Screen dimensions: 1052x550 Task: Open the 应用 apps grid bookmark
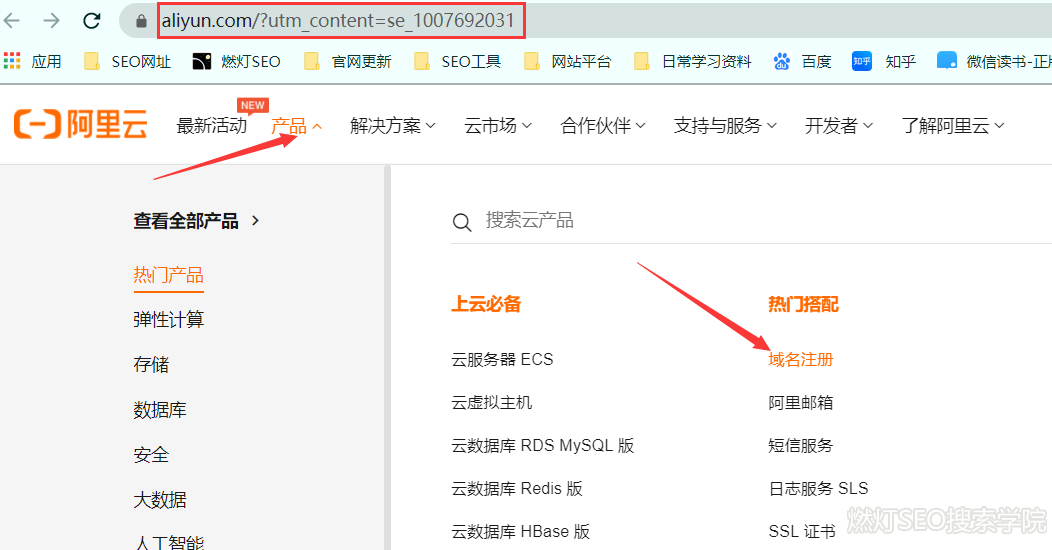point(32,62)
